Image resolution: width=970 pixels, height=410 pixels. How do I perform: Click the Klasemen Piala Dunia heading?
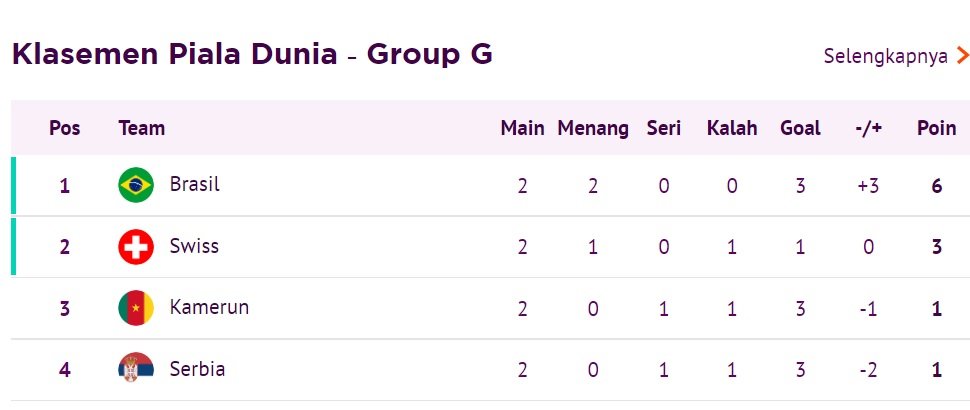coord(175,54)
